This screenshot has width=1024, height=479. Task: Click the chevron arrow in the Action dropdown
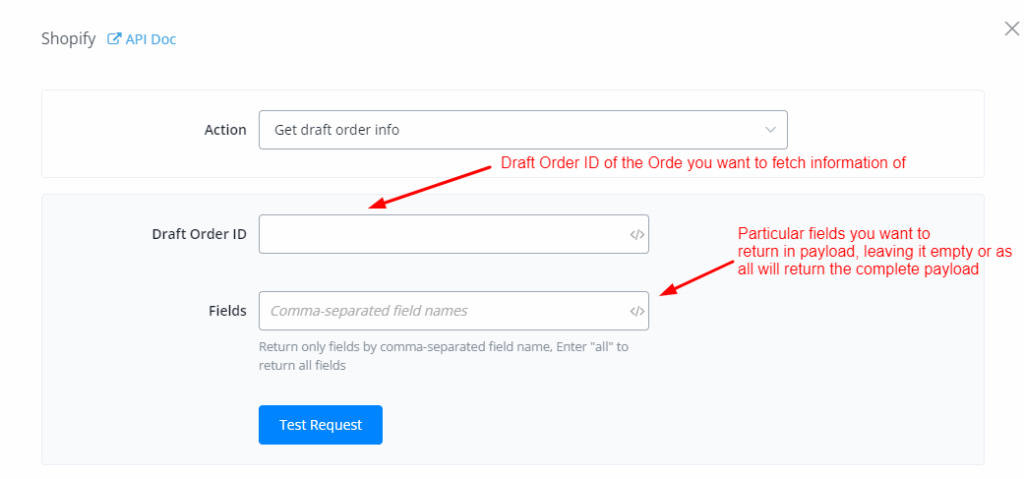pos(770,130)
